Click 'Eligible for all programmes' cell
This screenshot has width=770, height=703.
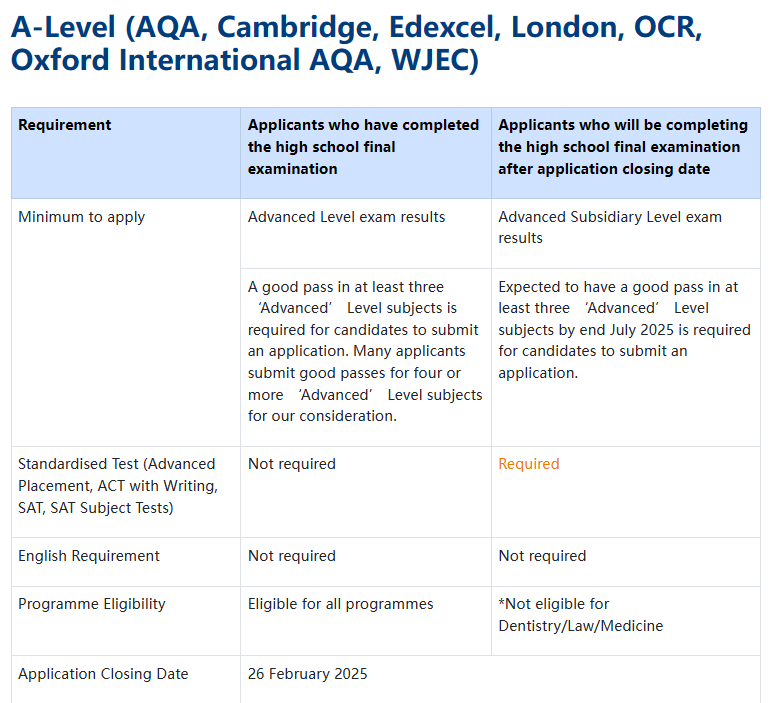[x=340, y=604]
